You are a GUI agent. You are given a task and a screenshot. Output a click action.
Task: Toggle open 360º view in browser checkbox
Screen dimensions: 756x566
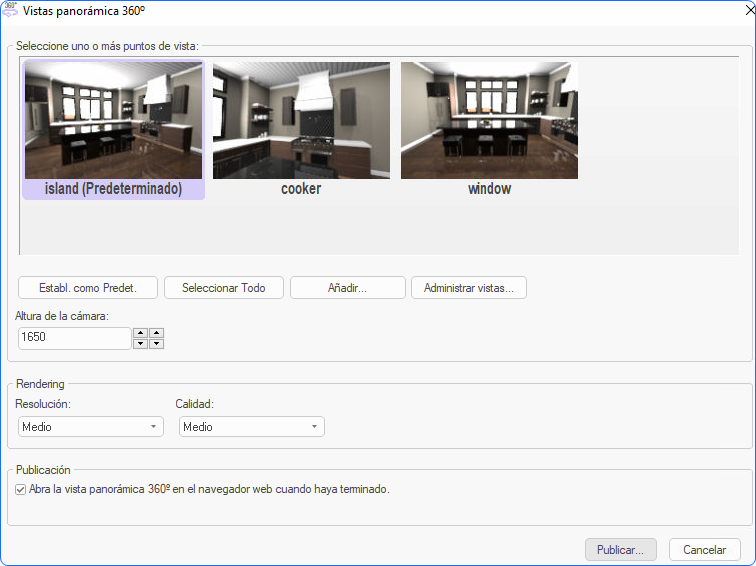[20, 490]
